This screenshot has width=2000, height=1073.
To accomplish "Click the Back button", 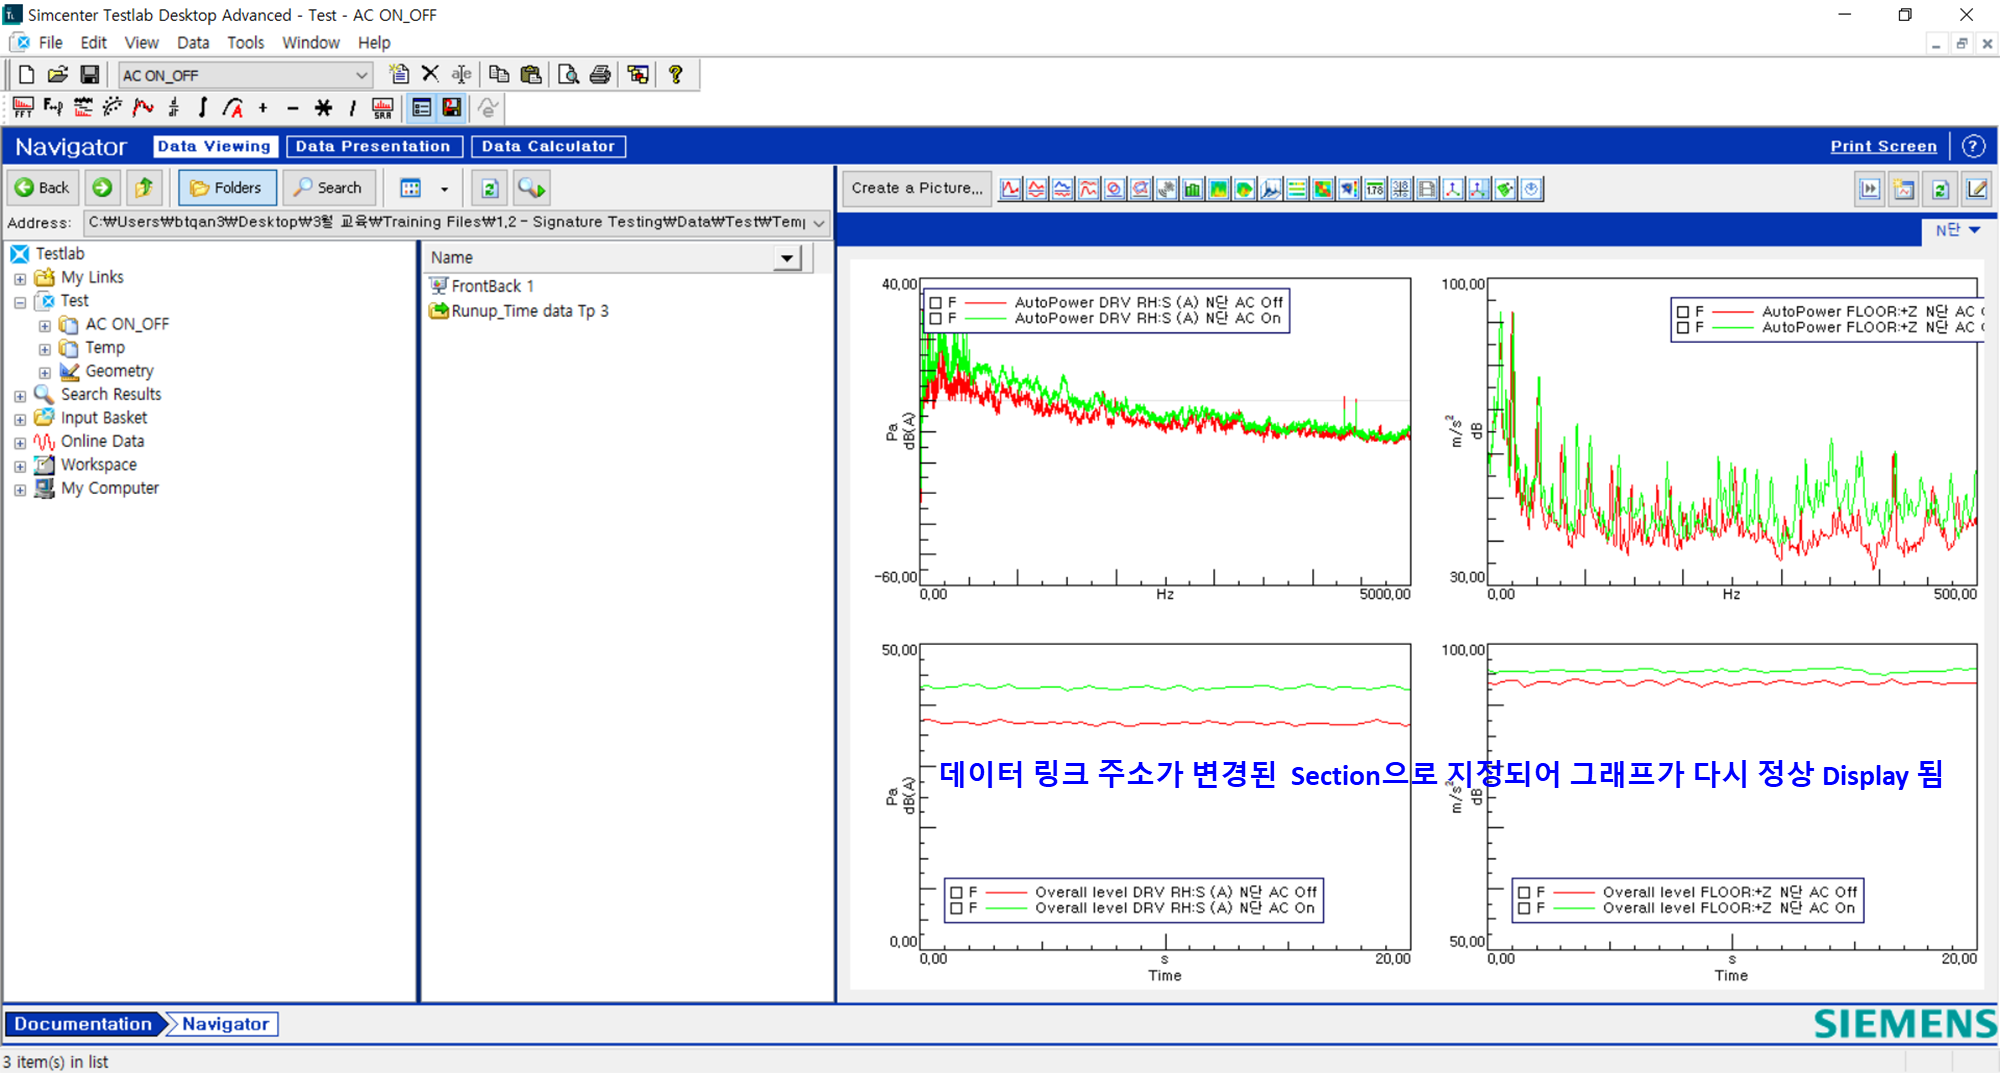I will (42, 187).
